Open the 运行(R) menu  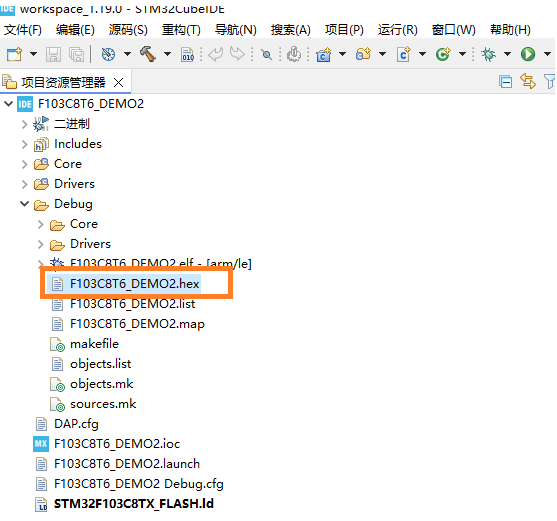[398, 30]
